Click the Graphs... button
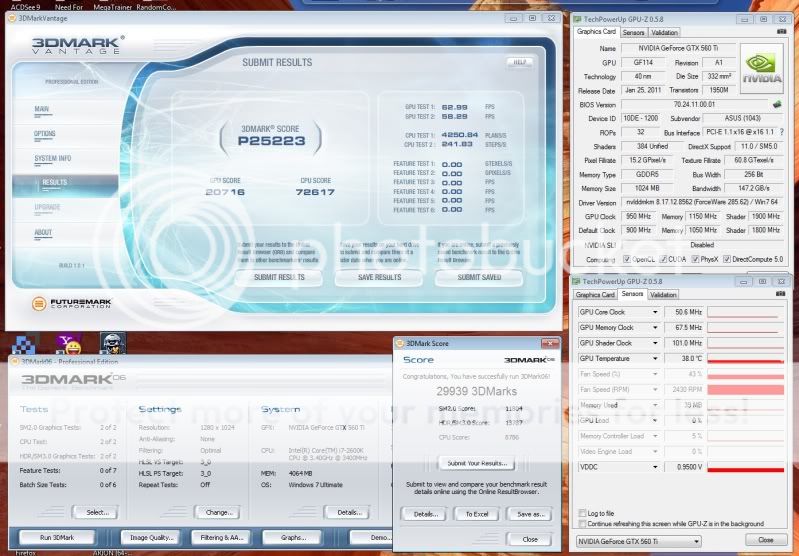The width and height of the screenshot is (799, 556). (292, 538)
